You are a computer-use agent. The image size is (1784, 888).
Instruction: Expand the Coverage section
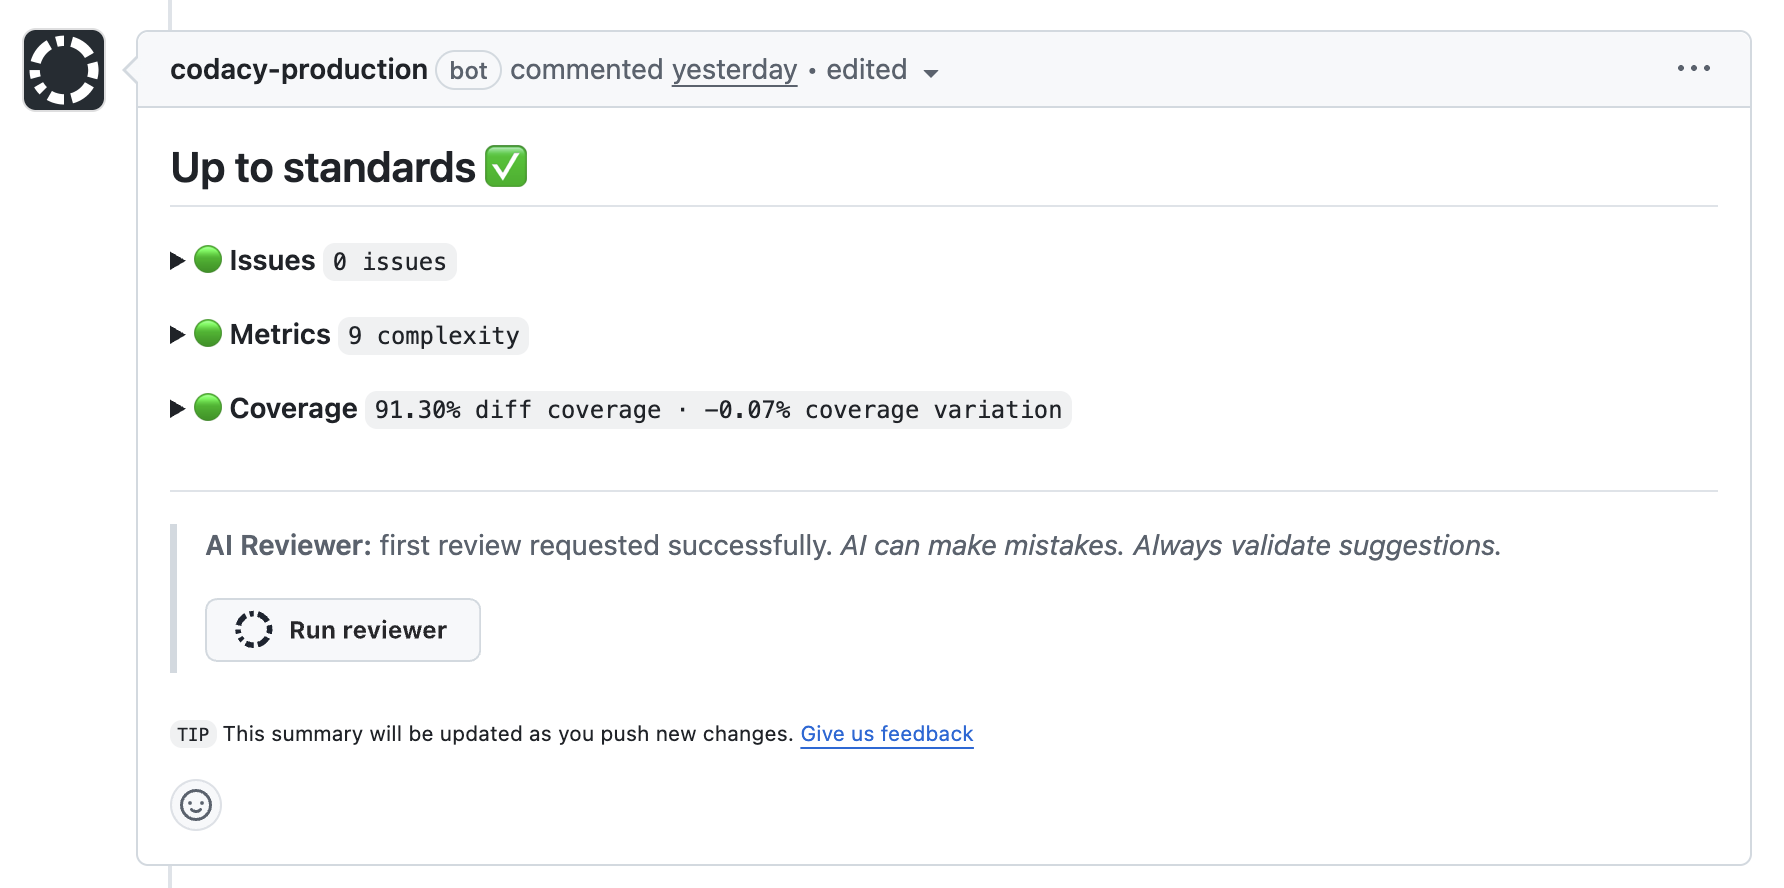click(175, 407)
